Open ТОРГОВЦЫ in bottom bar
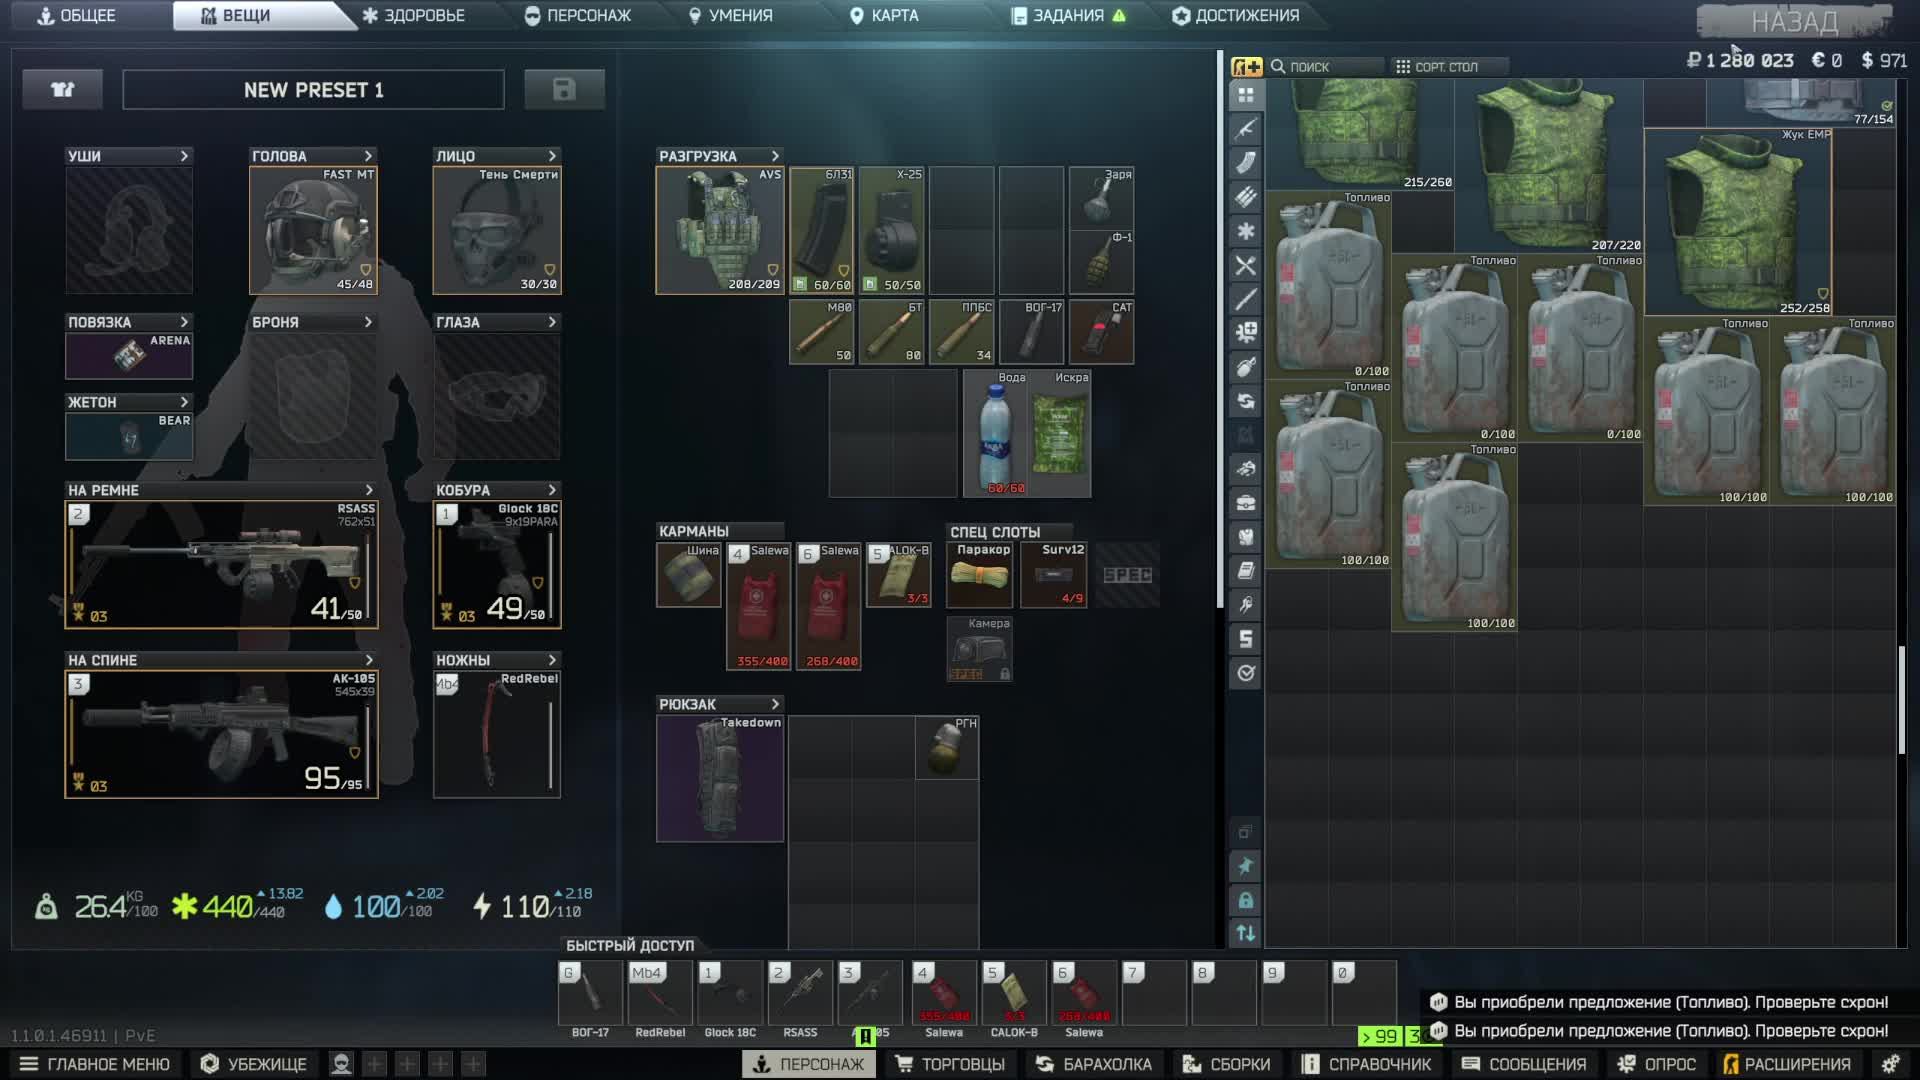This screenshot has height=1080, width=1920. [x=950, y=1064]
